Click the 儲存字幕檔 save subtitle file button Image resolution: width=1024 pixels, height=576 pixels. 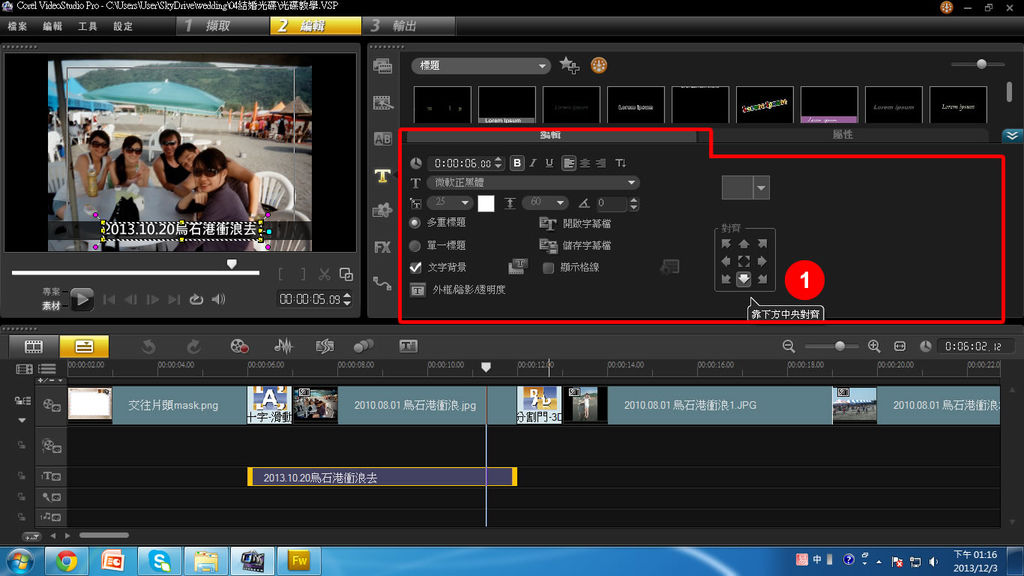point(576,246)
